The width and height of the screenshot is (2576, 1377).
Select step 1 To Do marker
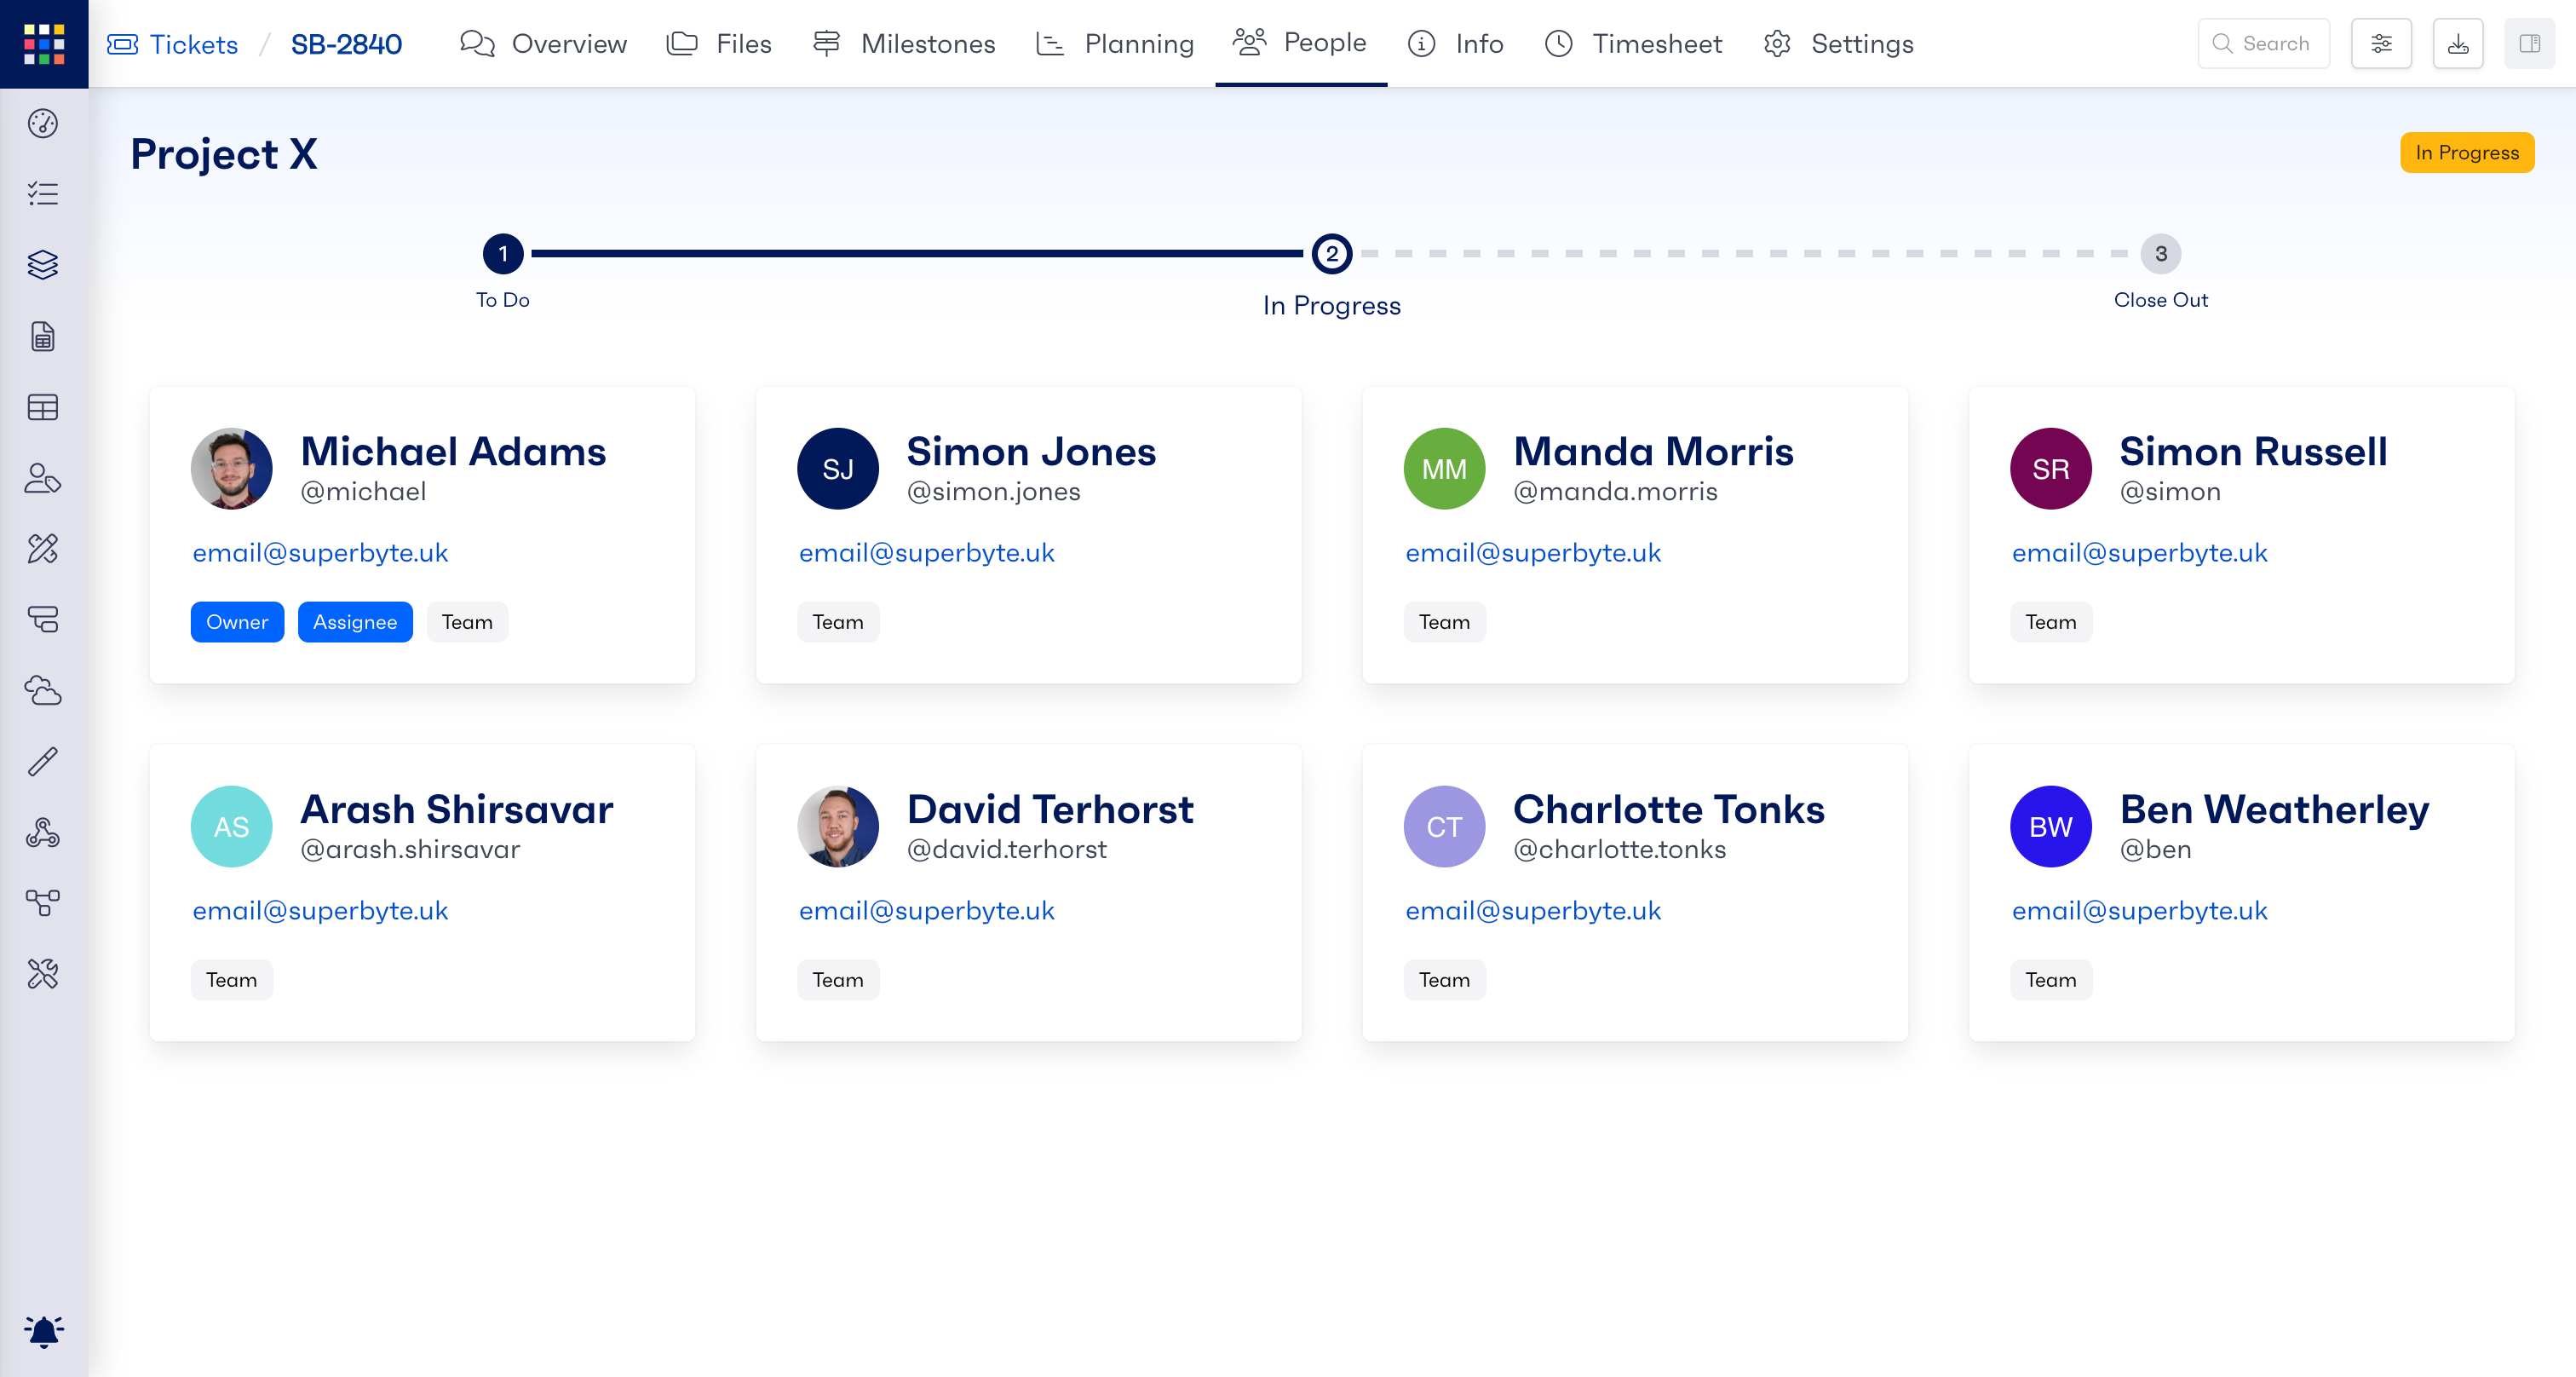[x=503, y=254]
